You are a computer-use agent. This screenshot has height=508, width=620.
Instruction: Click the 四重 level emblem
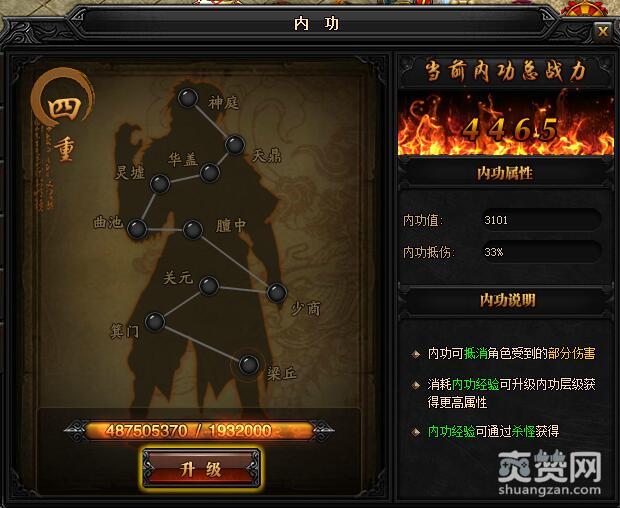click(x=63, y=117)
